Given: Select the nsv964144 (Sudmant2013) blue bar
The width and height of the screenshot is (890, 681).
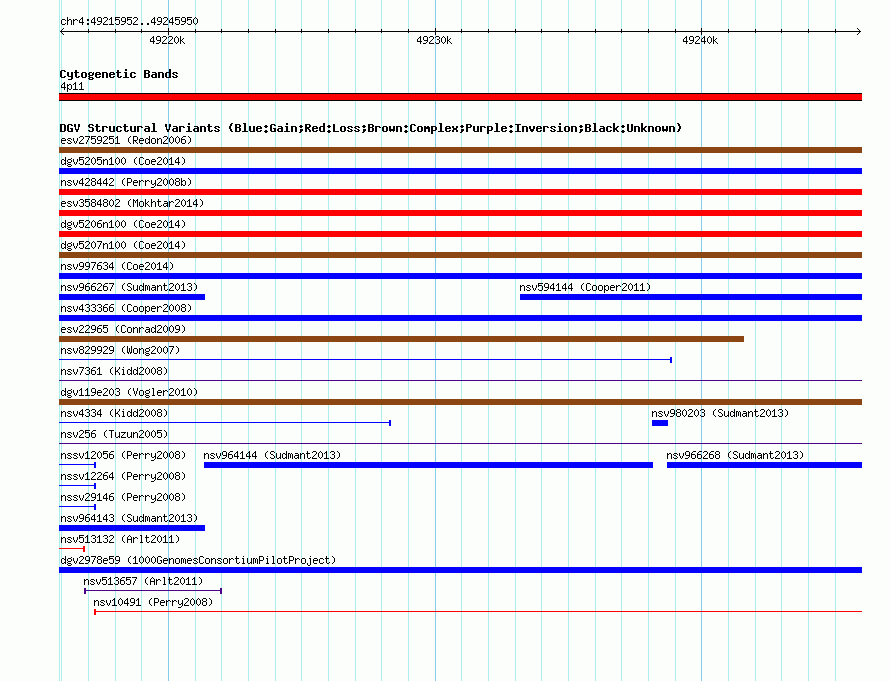Looking at the screenshot, I should (428, 465).
